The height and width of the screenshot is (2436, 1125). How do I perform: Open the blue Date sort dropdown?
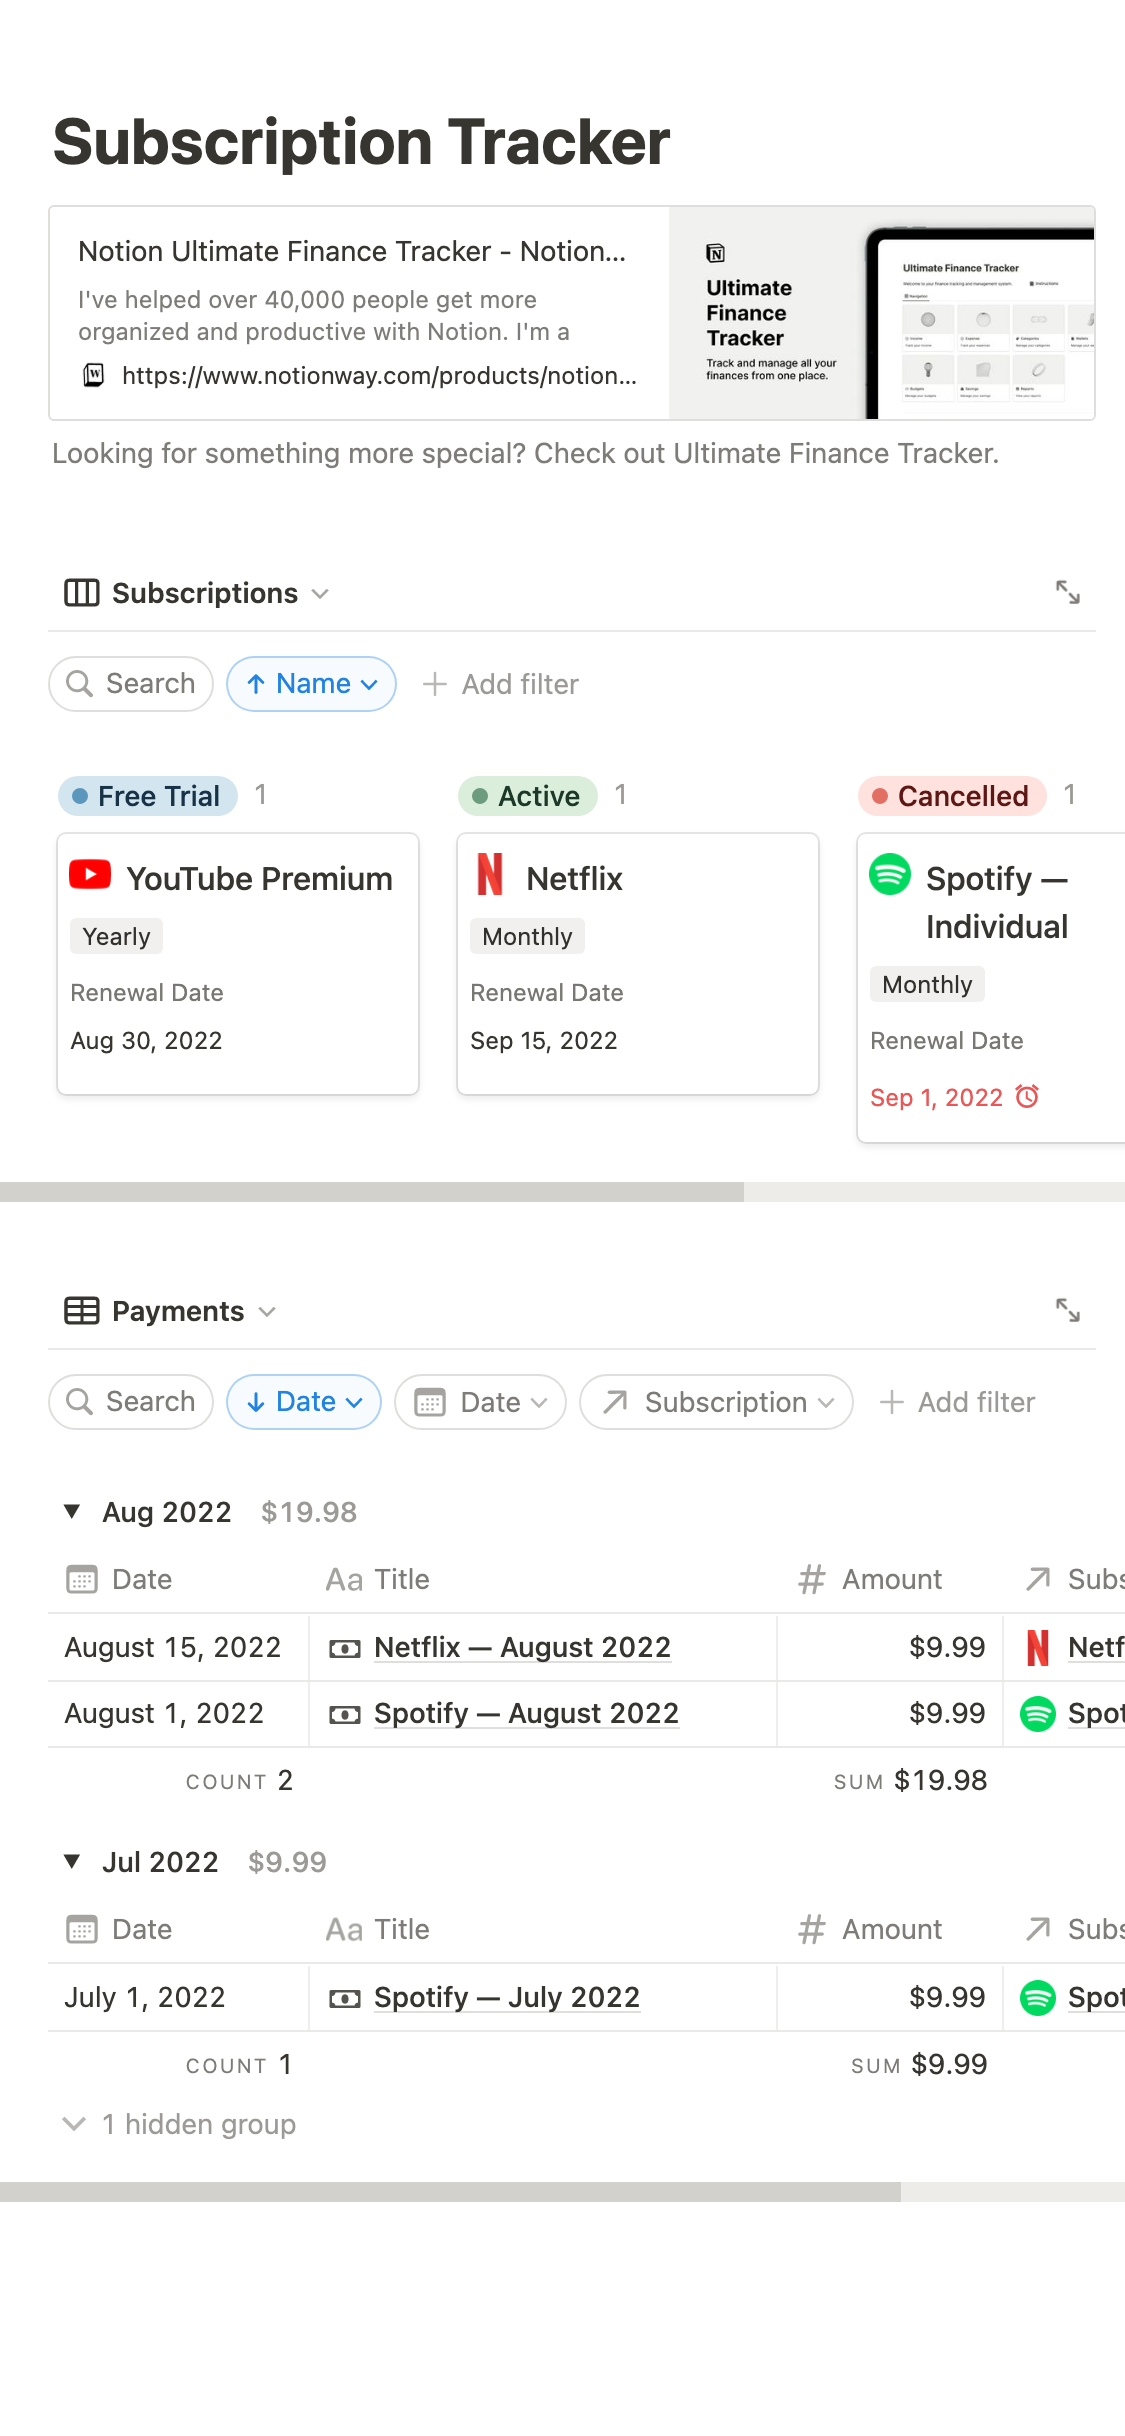pyautogui.click(x=304, y=1402)
